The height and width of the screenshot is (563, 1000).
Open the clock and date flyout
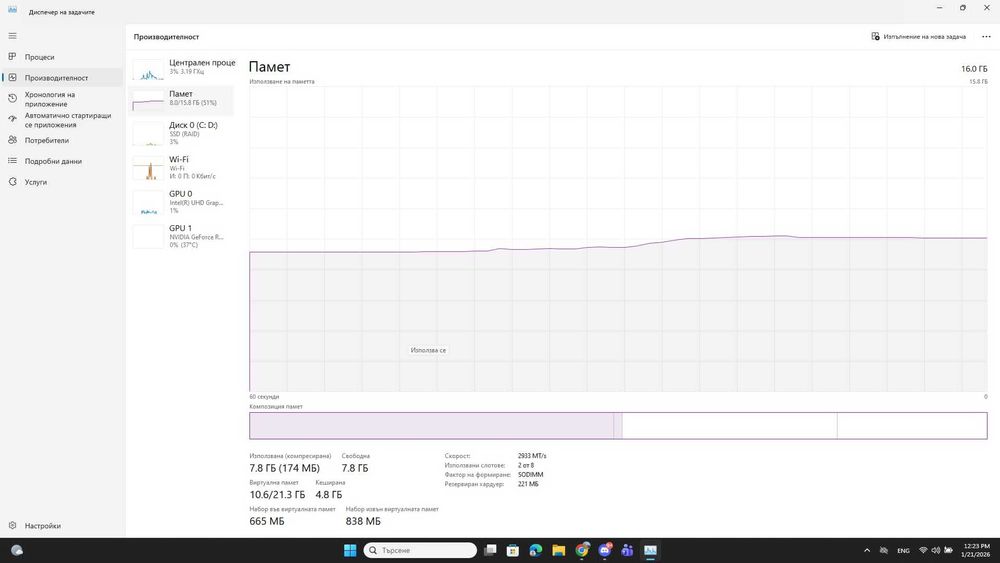[976, 550]
